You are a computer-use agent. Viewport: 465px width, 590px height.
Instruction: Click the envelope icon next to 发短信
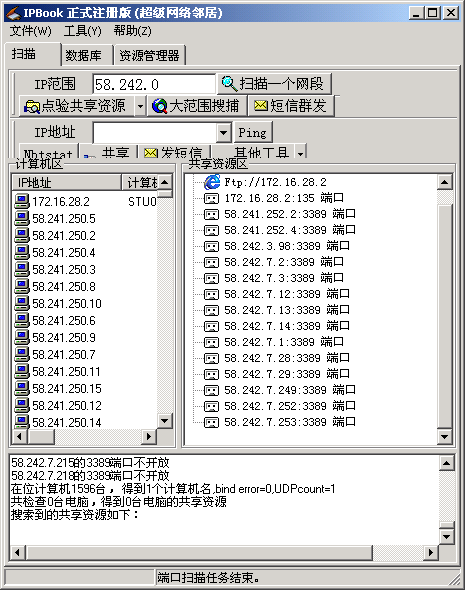click(150, 152)
